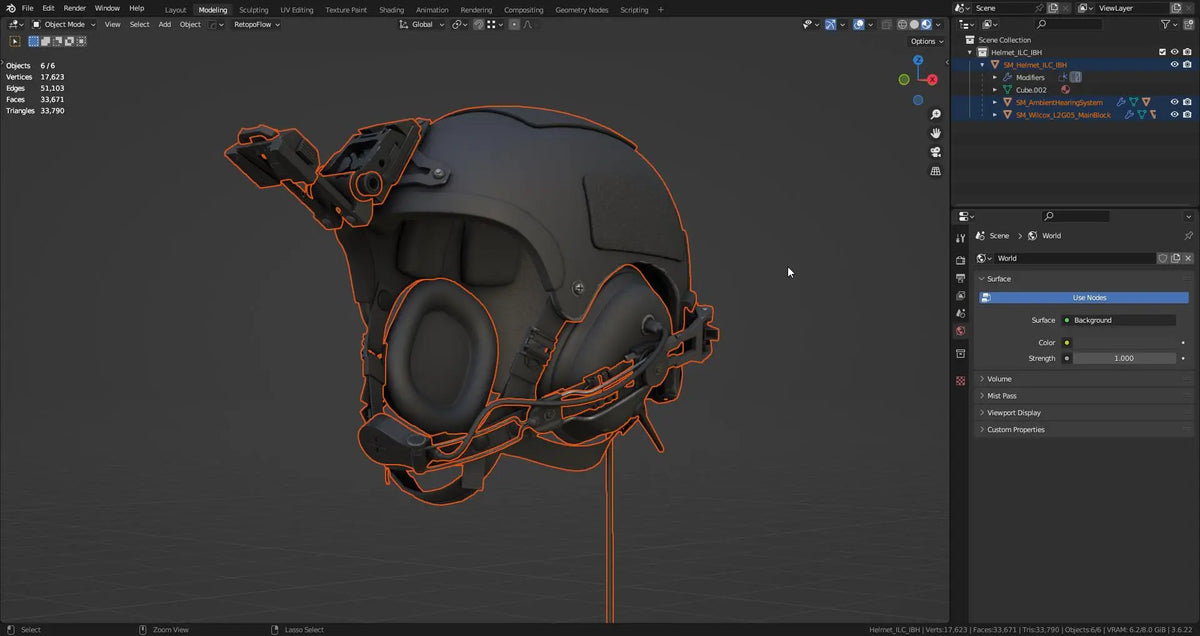Hide Helmet_ILC_IBH collection with eye icon
Viewport: 1200px width, 636px height.
[x=1175, y=52]
